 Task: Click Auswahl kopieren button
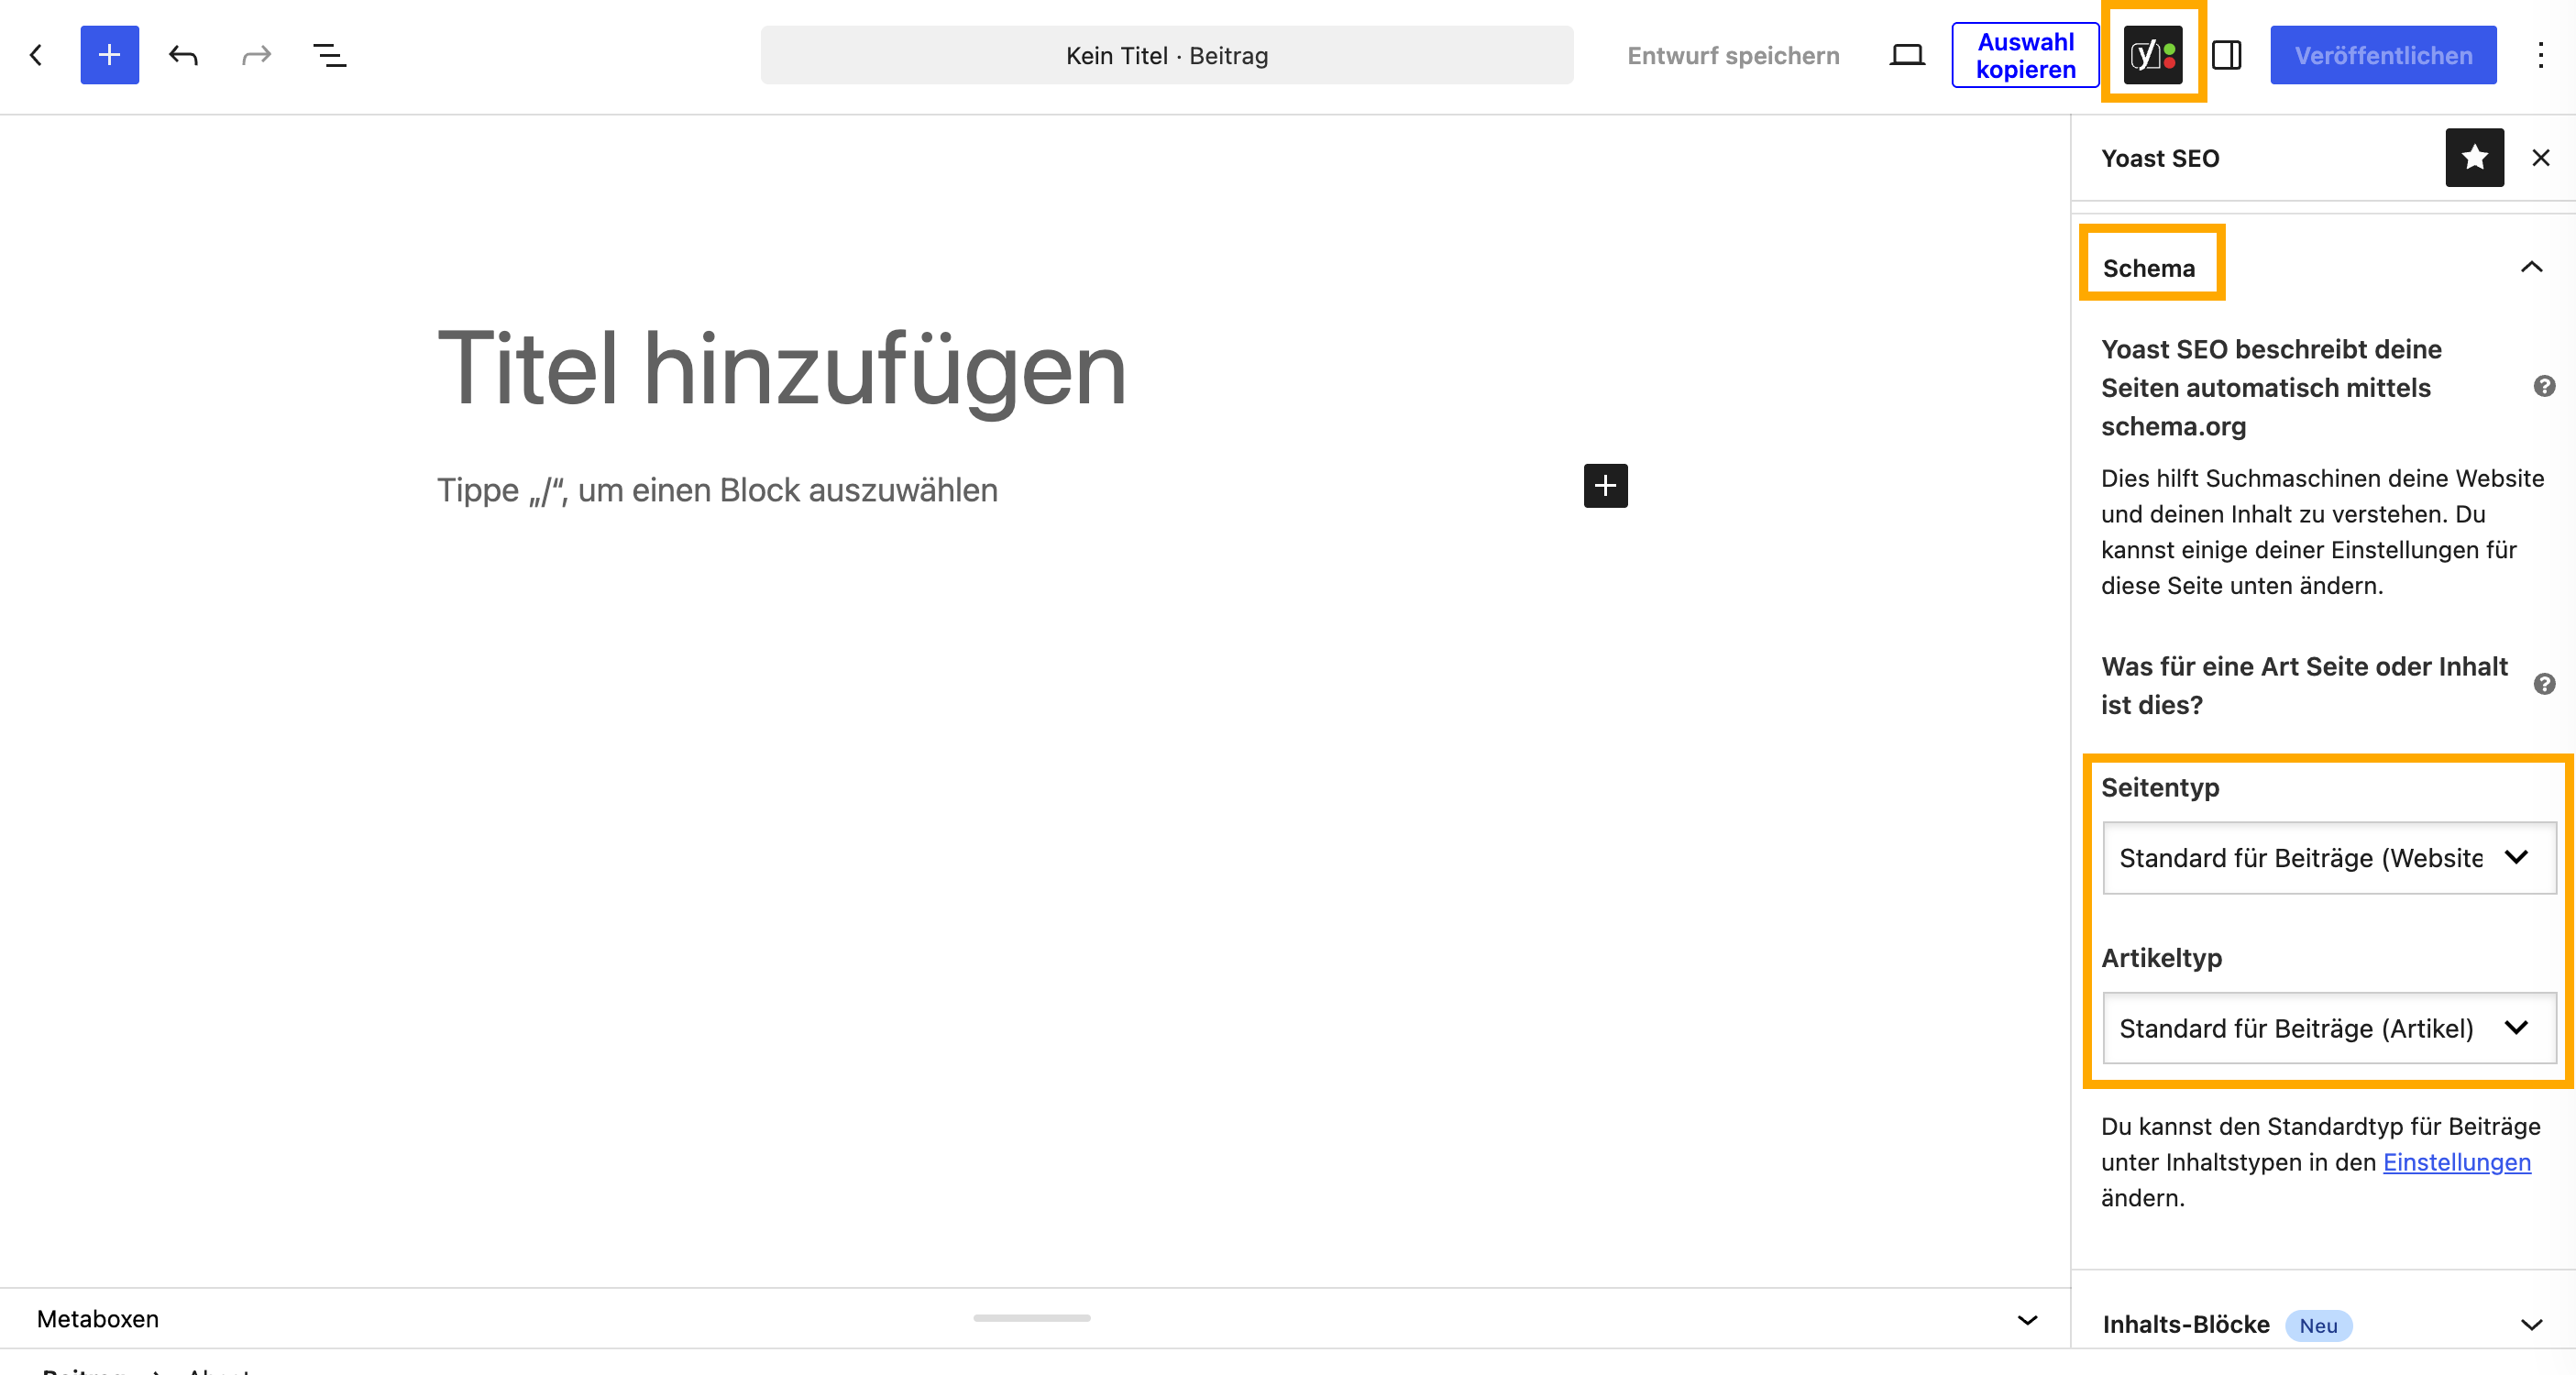pyautogui.click(x=2025, y=55)
